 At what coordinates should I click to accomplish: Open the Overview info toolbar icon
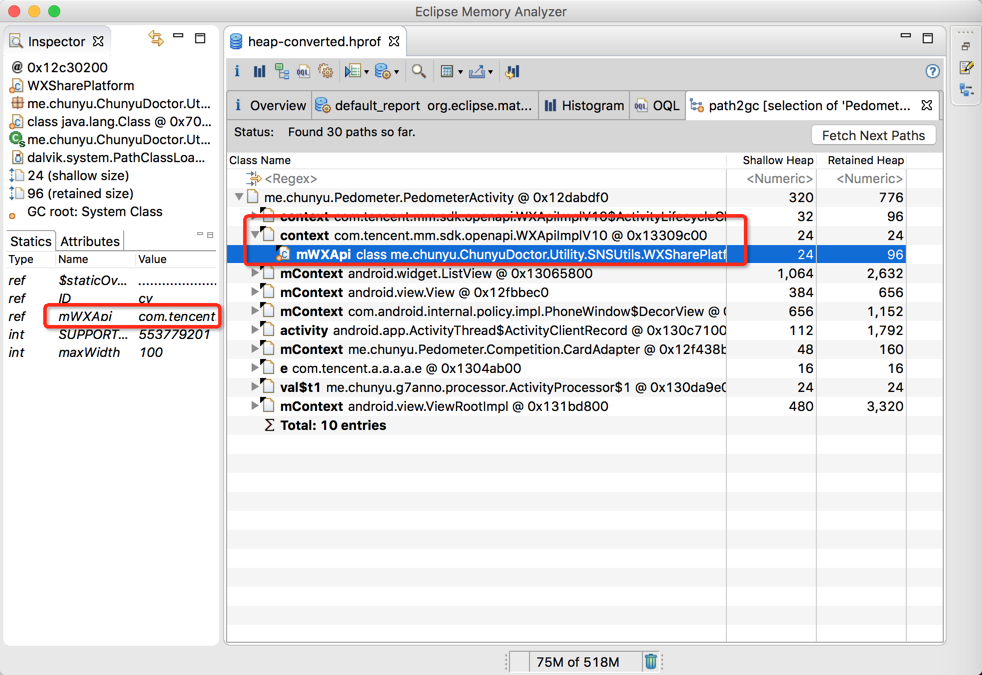coord(237,71)
